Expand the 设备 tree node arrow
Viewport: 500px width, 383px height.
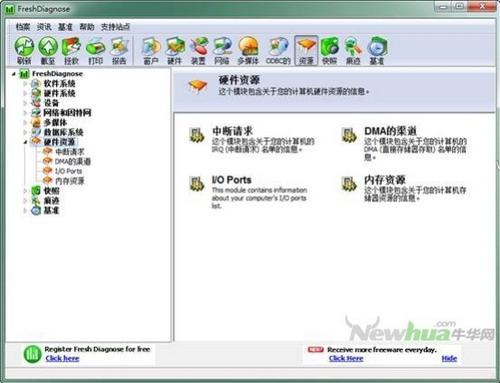[25, 103]
